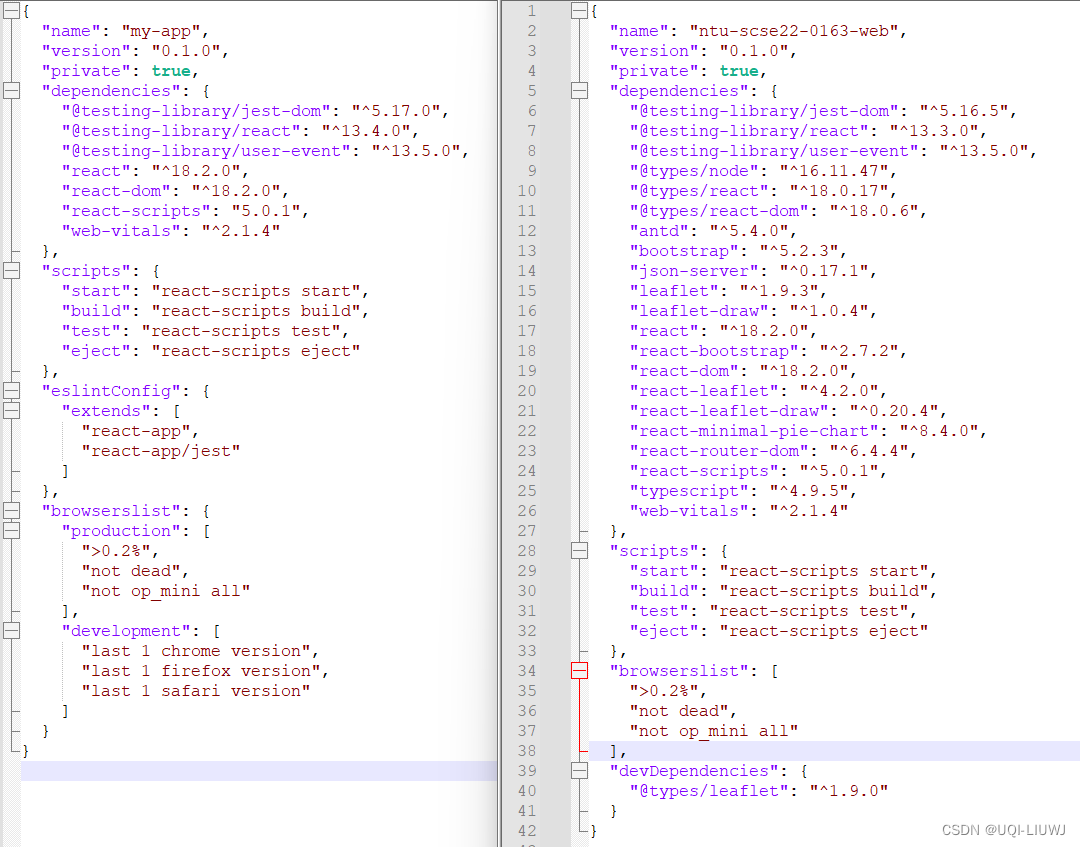
Task: Click the fold icon beside the "development" array
Action: tap(11, 630)
